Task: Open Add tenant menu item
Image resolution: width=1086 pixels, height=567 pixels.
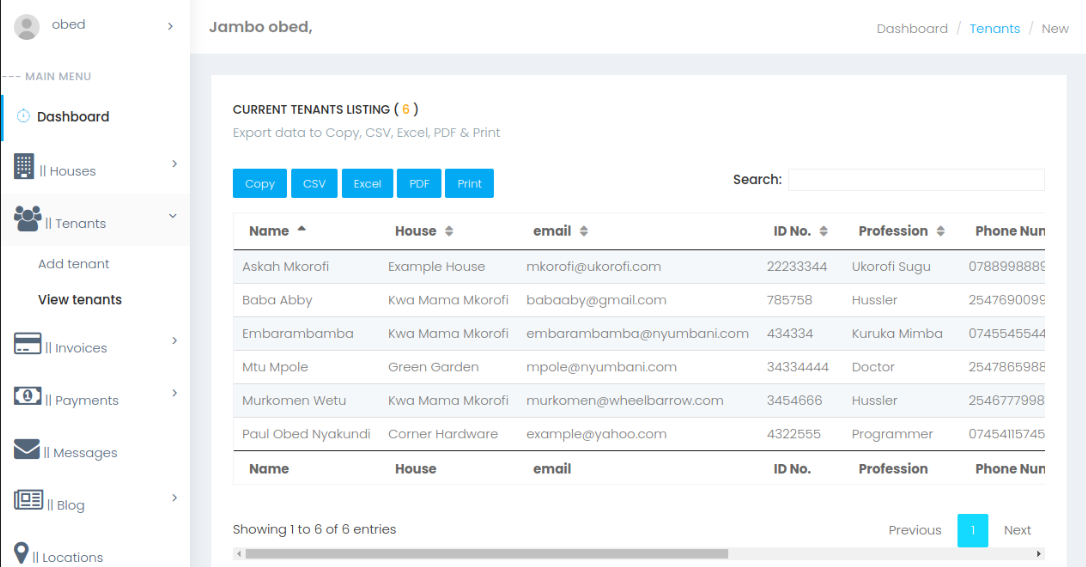Action: point(74,264)
